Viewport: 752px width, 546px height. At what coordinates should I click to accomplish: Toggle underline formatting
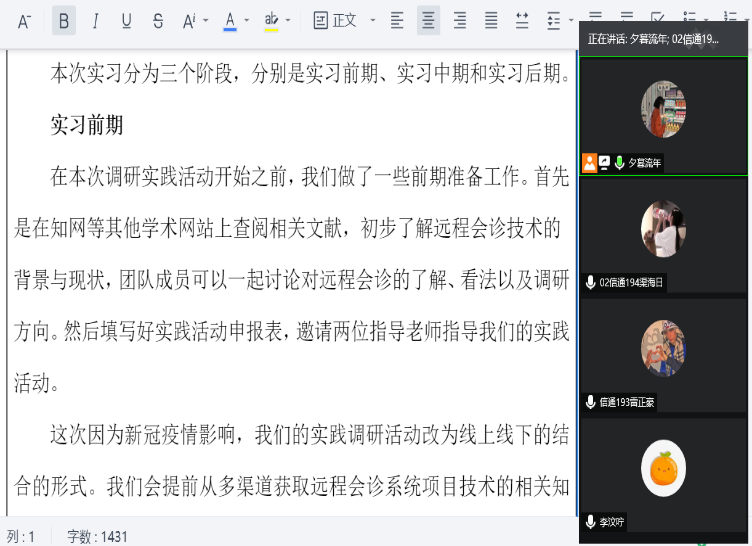click(x=126, y=20)
